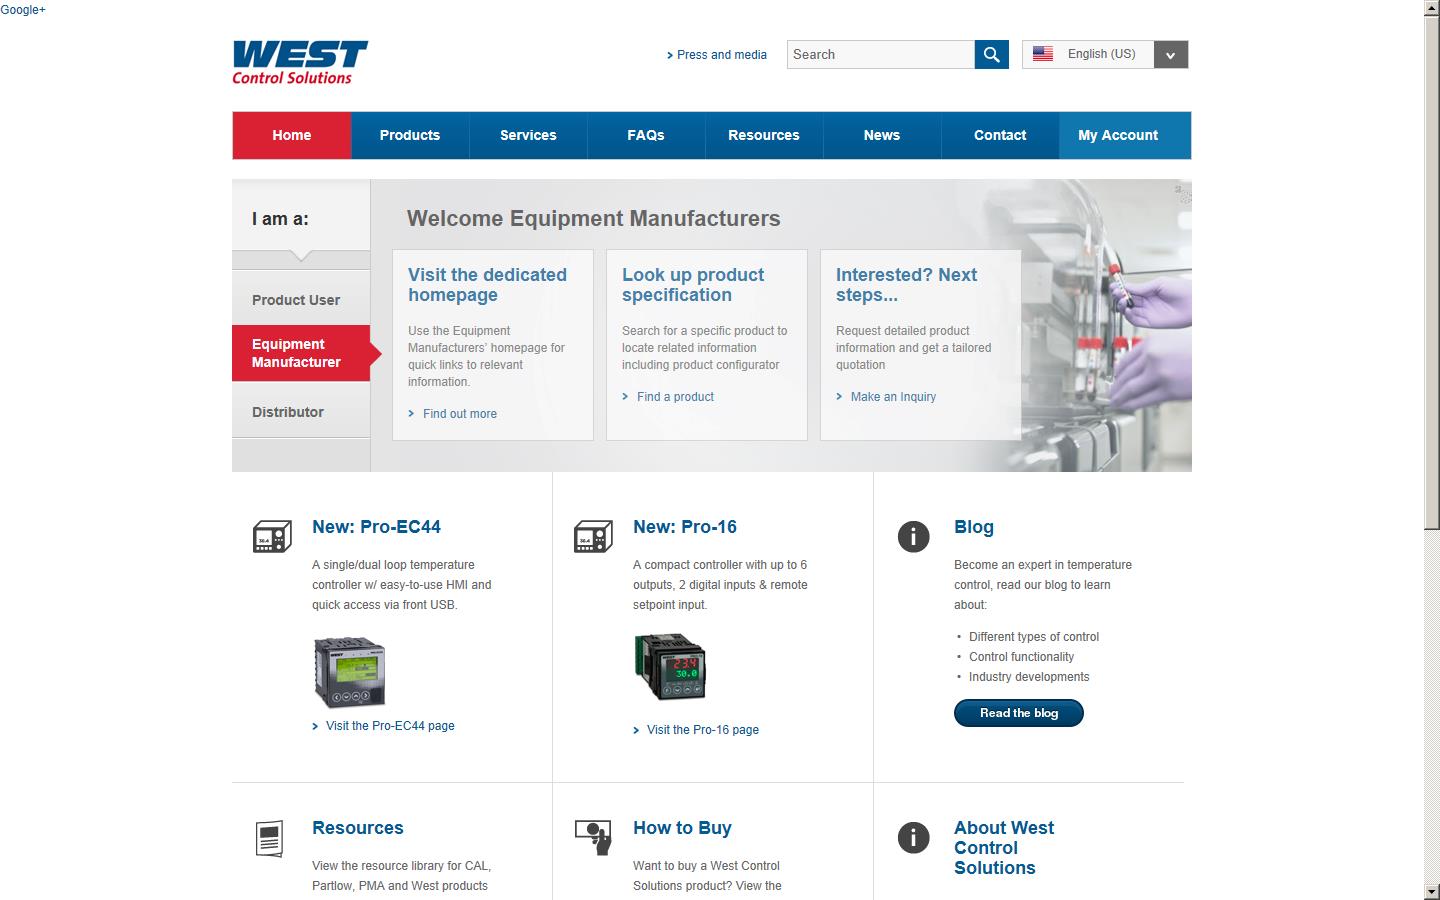Click the New: Pro-16 heading
1440x900 pixels.
click(685, 527)
